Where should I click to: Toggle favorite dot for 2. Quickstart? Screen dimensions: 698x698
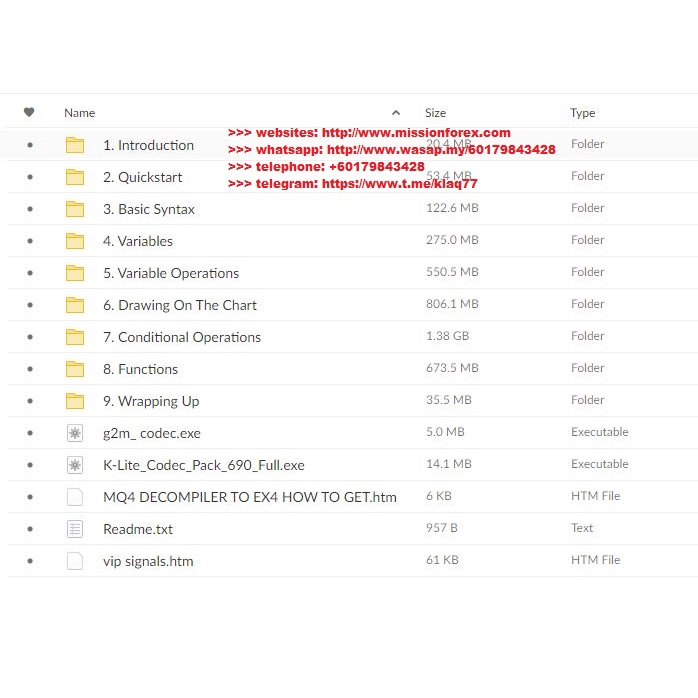tap(29, 177)
